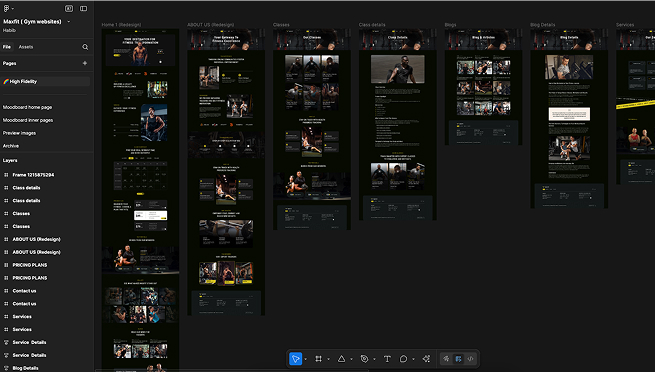Click the Maxfit ( Gym websites) file title

[32, 22]
